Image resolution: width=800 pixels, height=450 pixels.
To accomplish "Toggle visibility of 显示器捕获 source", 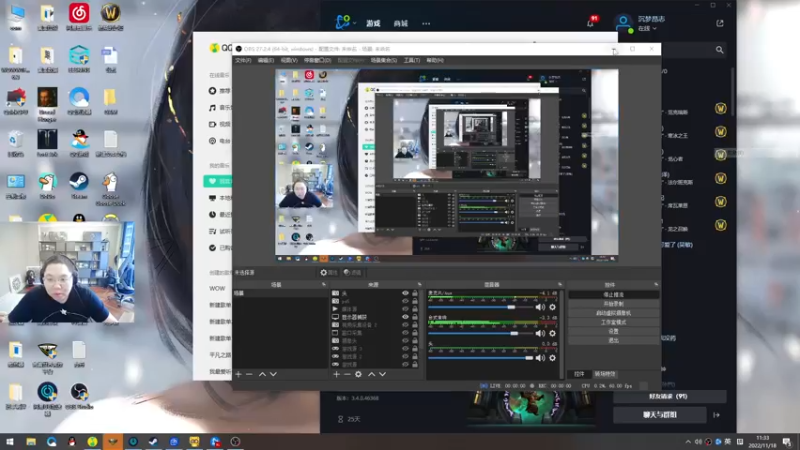I will pyautogui.click(x=406, y=317).
